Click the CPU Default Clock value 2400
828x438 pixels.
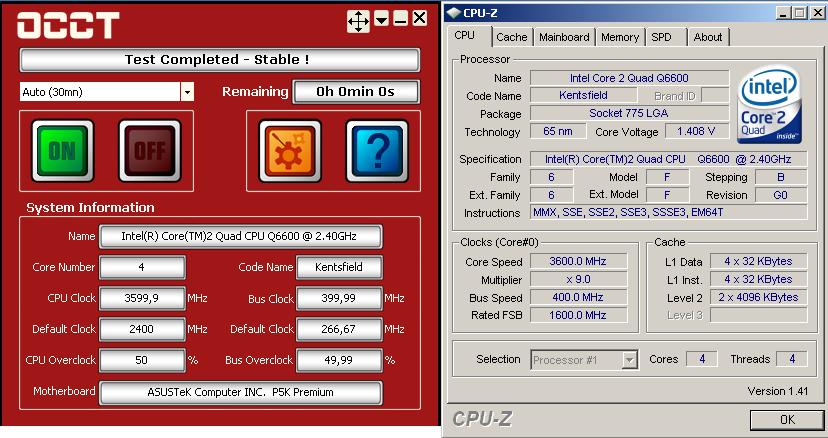tap(142, 329)
